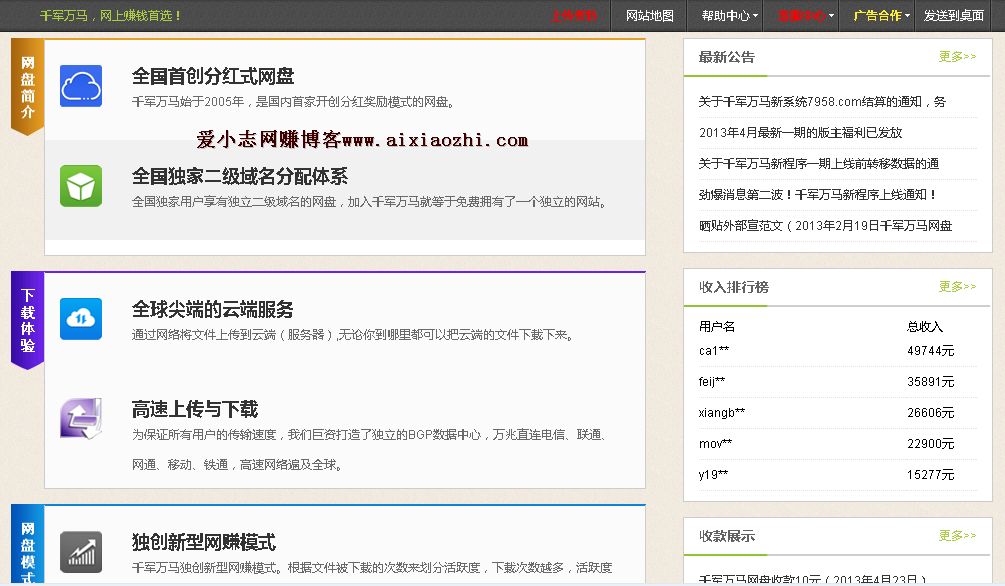Click 更多>> in the 收入排行榜 panel
Image resolution: width=1005 pixels, height=586 pixels.
957,287
